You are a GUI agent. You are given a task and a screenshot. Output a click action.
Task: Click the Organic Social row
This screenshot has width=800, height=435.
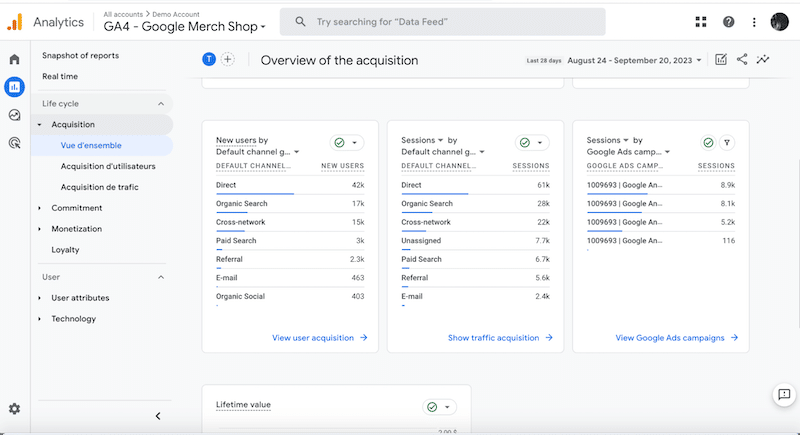click(290, 296)
